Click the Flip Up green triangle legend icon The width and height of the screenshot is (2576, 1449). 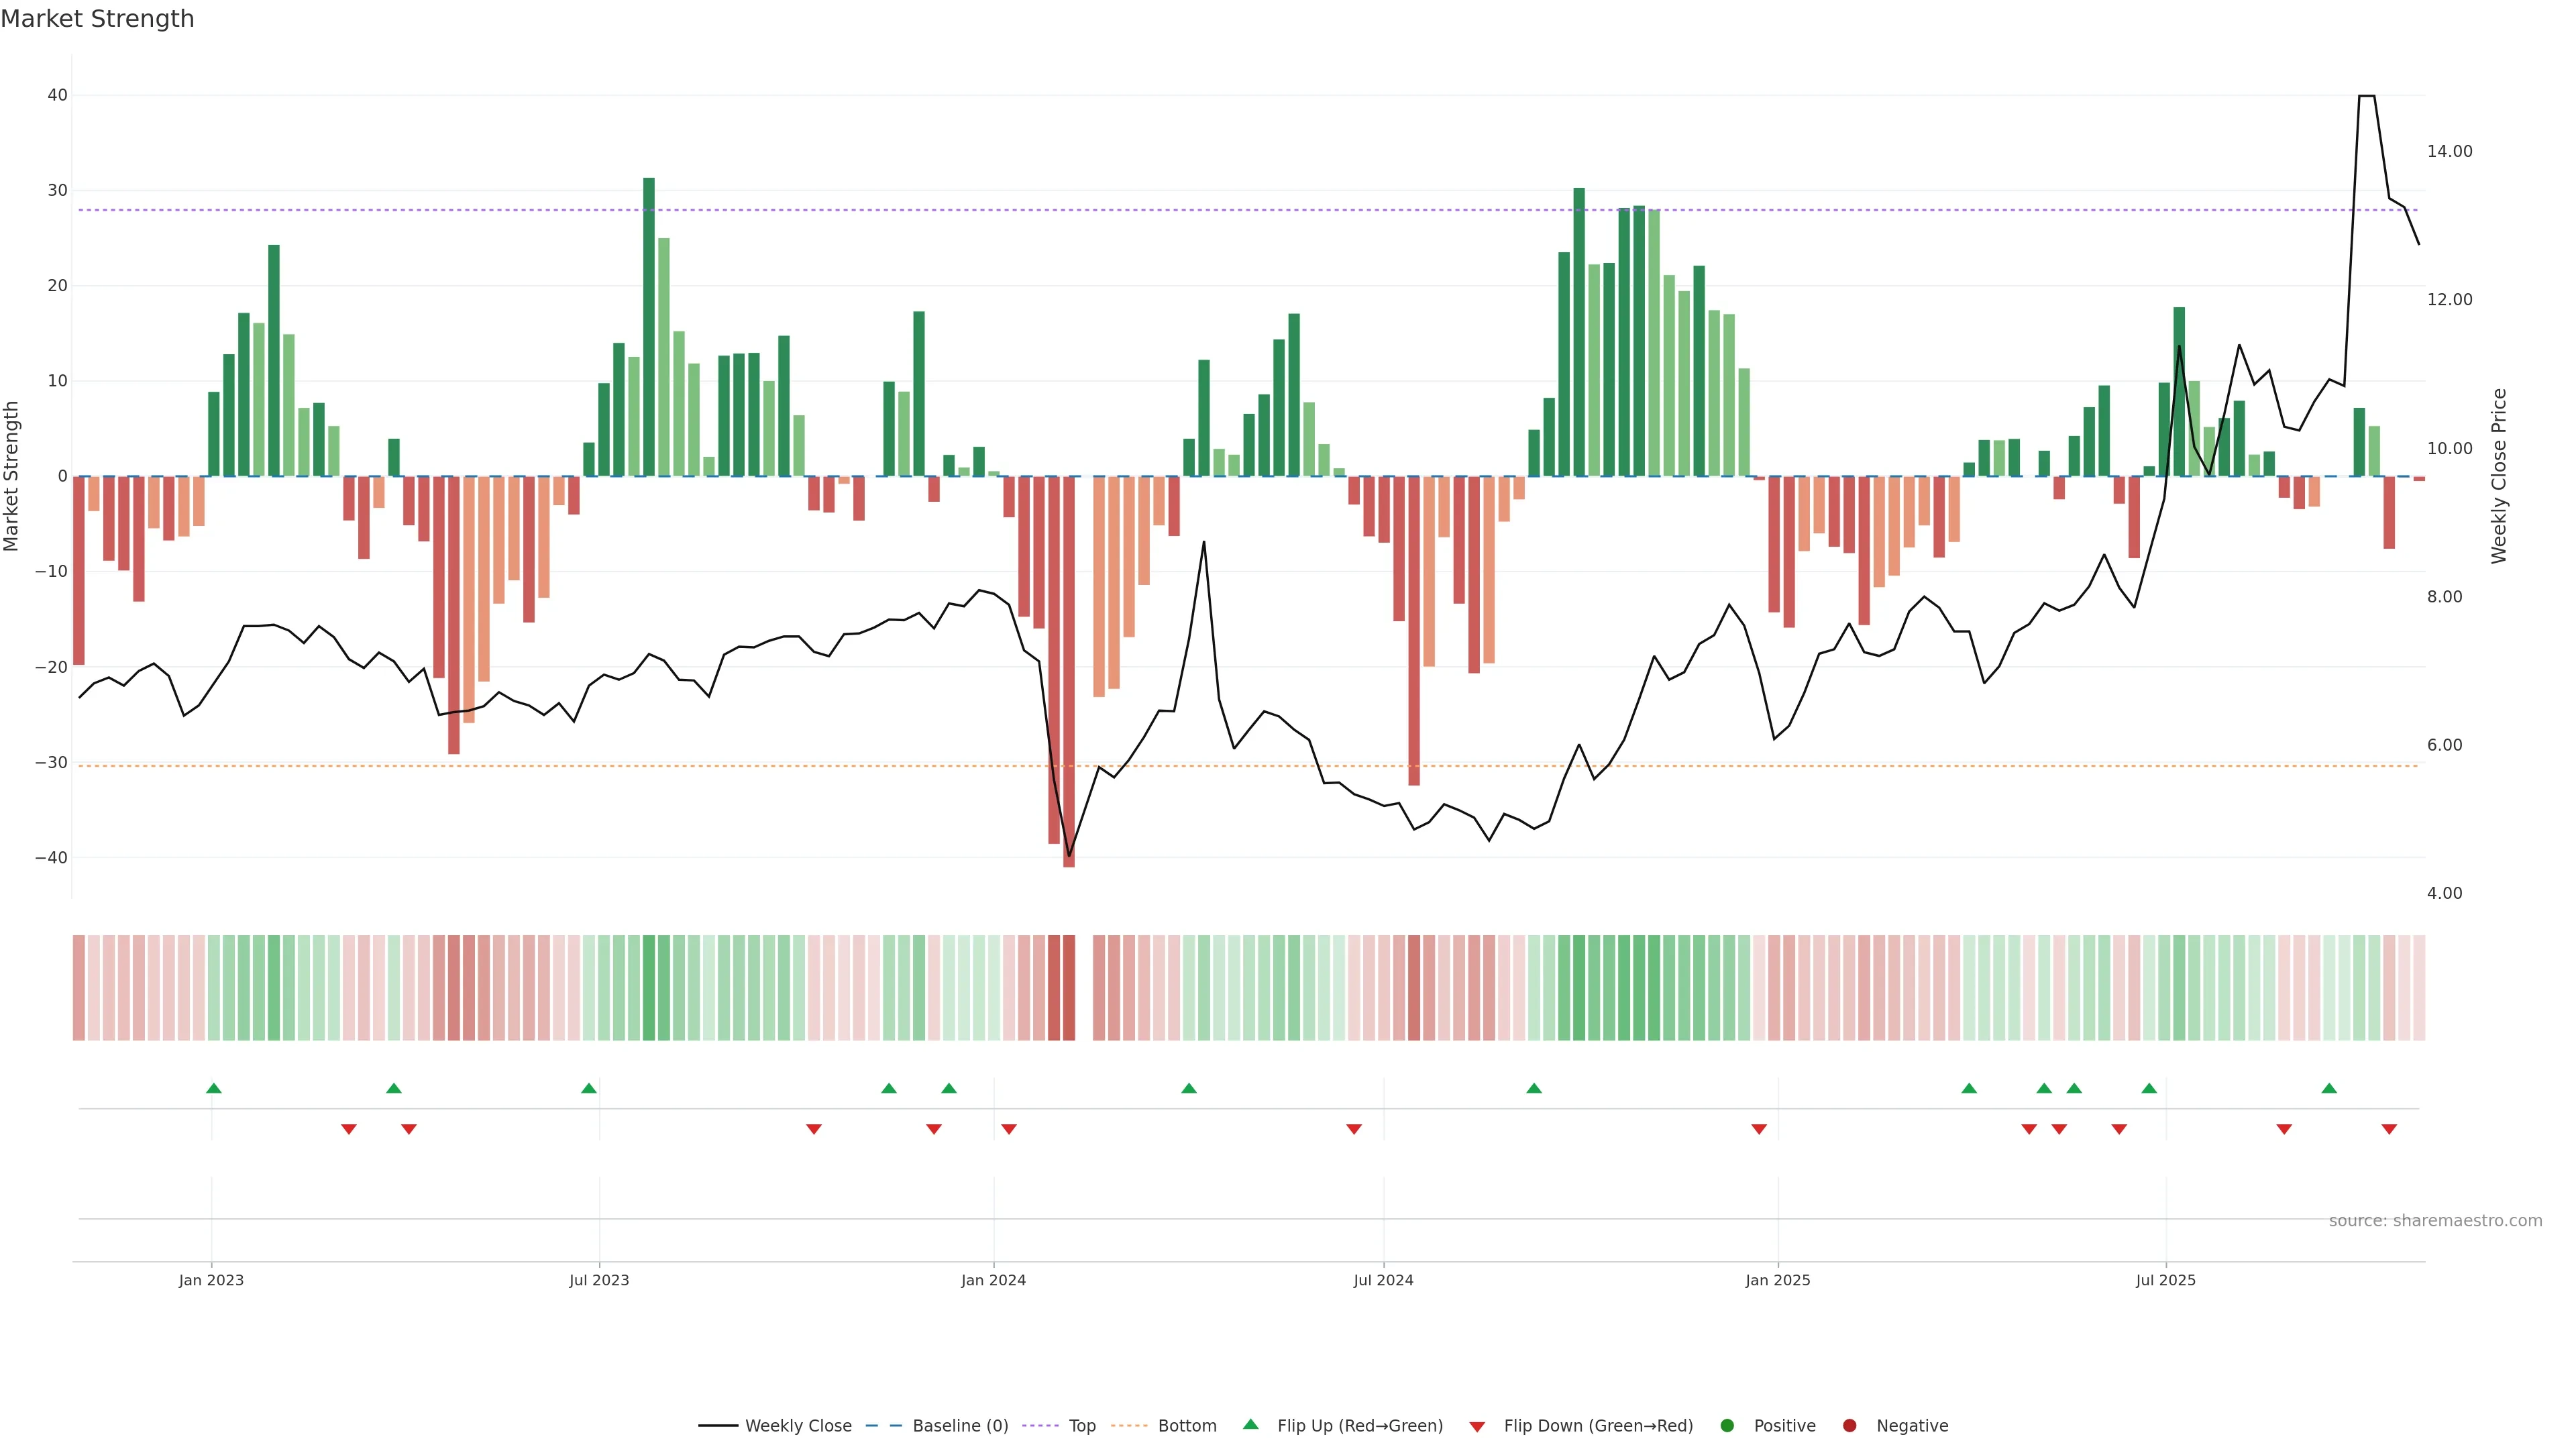tap(1250, 1424)
